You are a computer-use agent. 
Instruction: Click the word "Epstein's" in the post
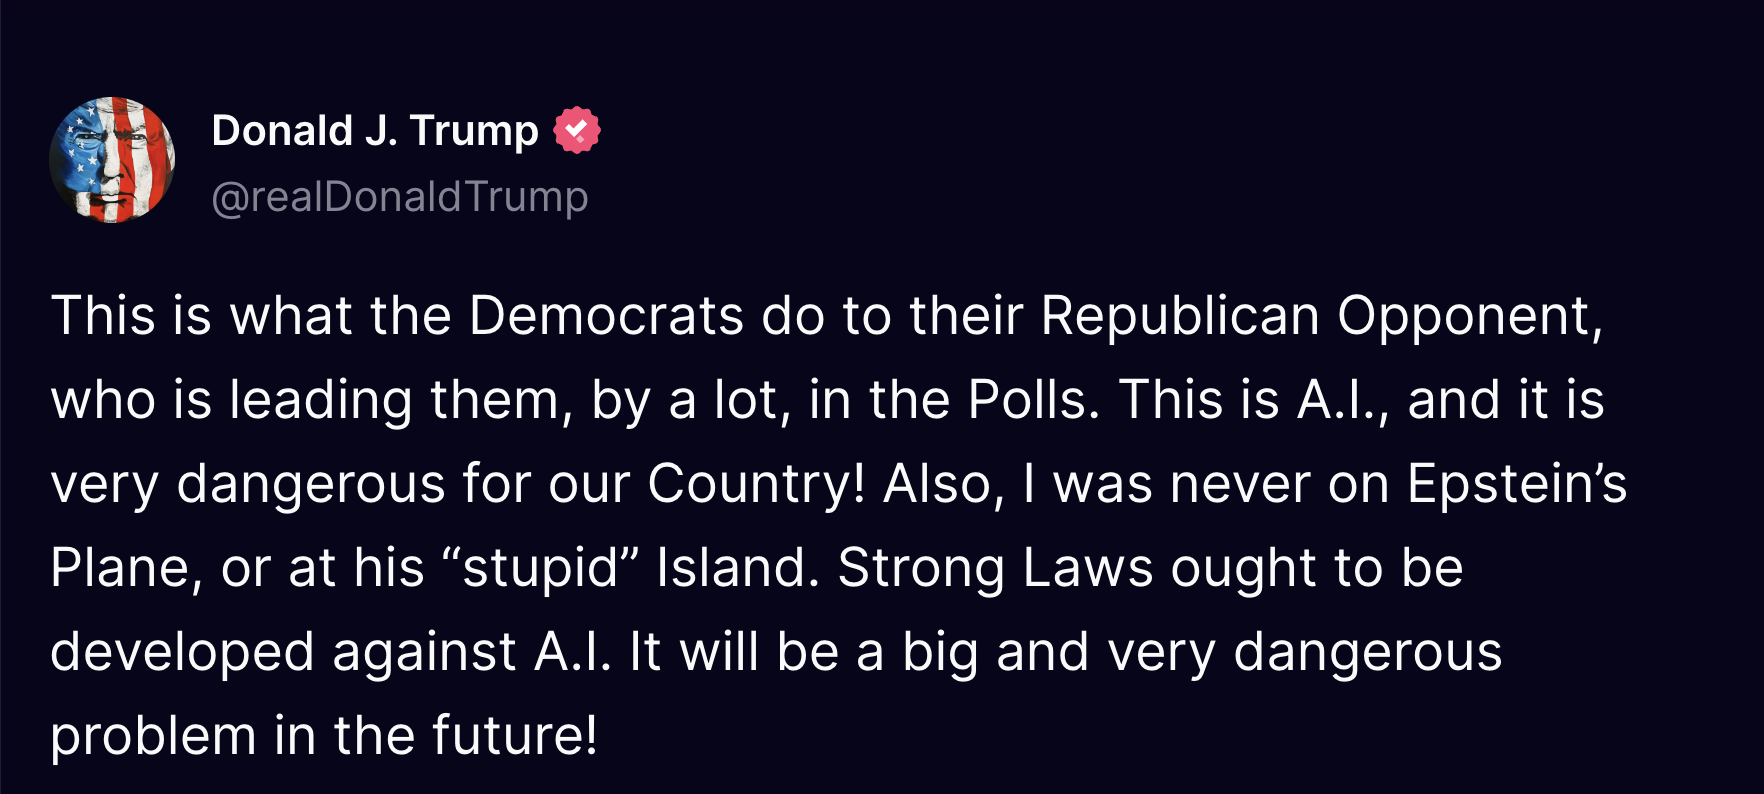pyautogui.click(x=1517, y=484)
